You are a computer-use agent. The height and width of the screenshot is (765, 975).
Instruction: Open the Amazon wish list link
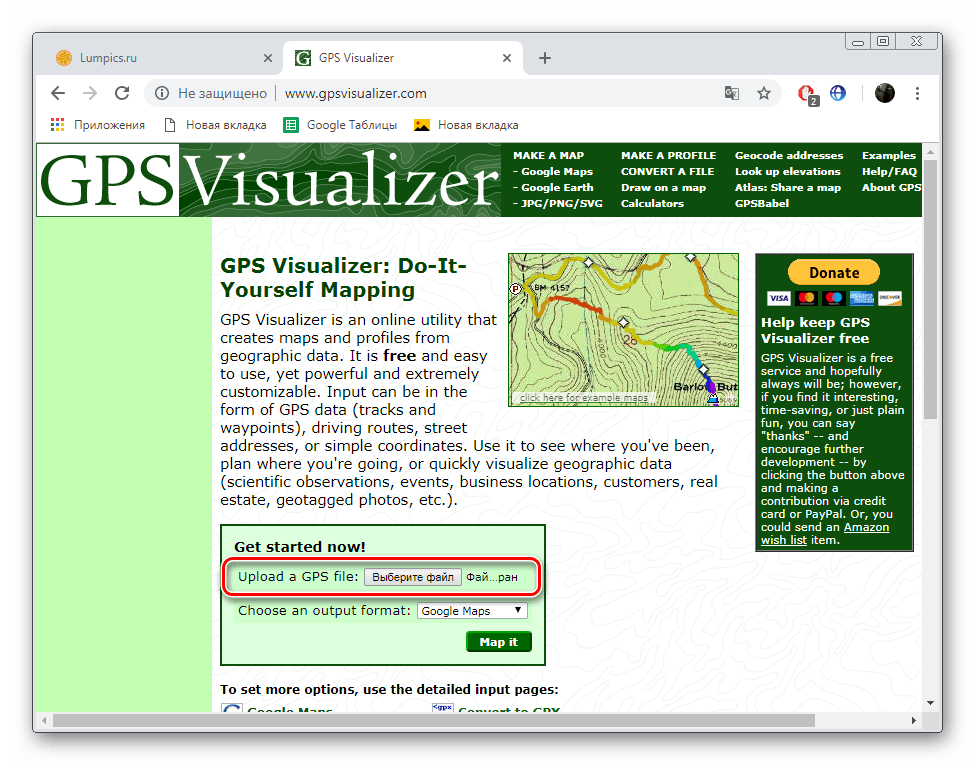point(825,534)
